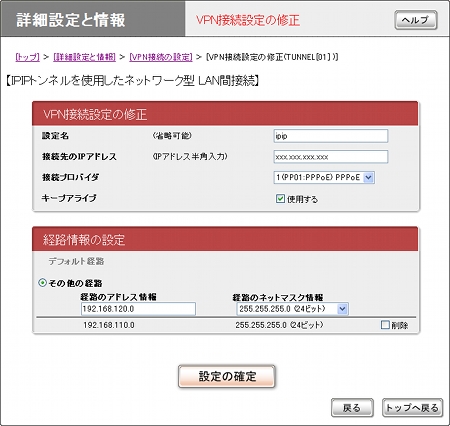The image size is (450, 426).
Task: Click the 192.168.110.0 route entry text
Action: (x=109, y=325)
